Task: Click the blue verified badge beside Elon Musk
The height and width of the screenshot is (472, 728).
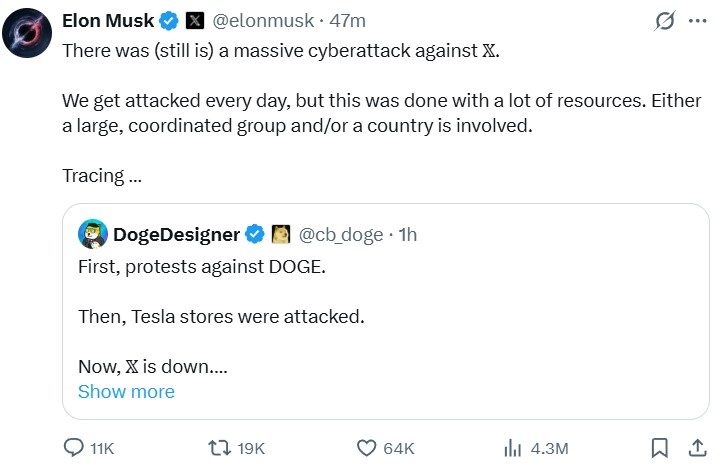Action: (x=171, y=21)
